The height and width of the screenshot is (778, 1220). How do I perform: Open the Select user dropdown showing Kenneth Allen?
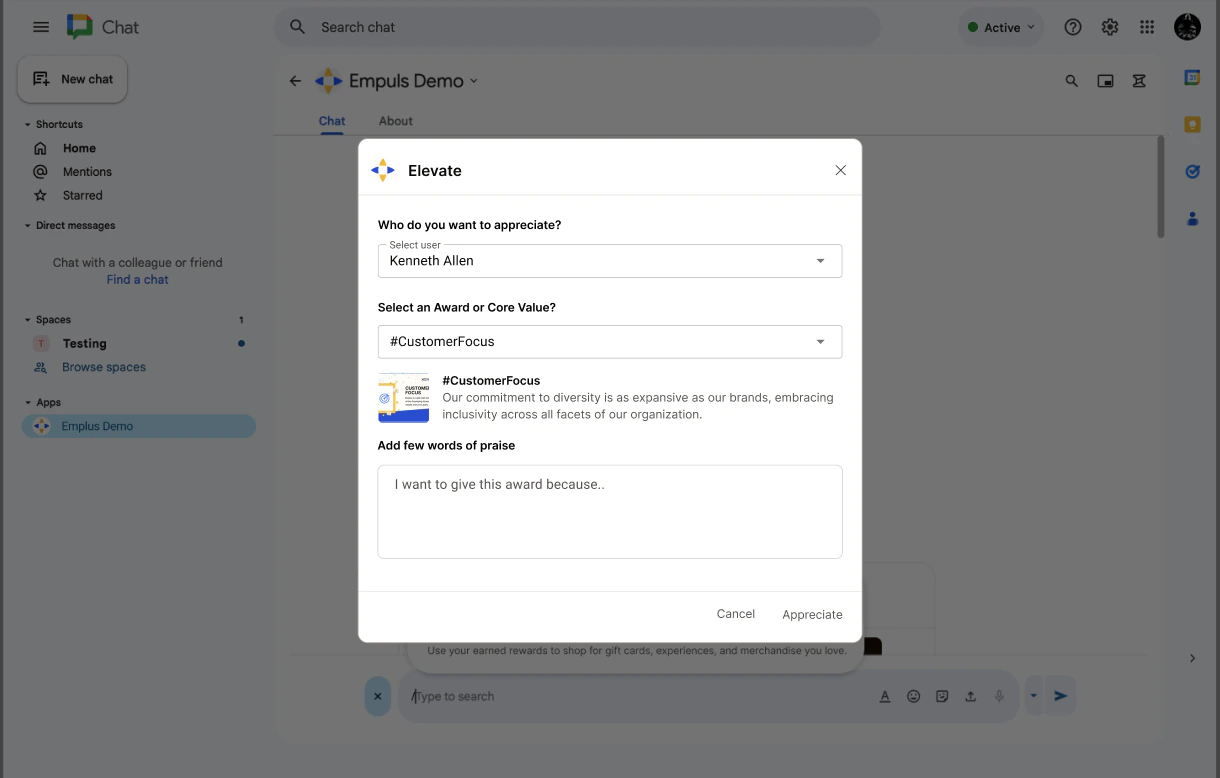click(x=610, y=261)
